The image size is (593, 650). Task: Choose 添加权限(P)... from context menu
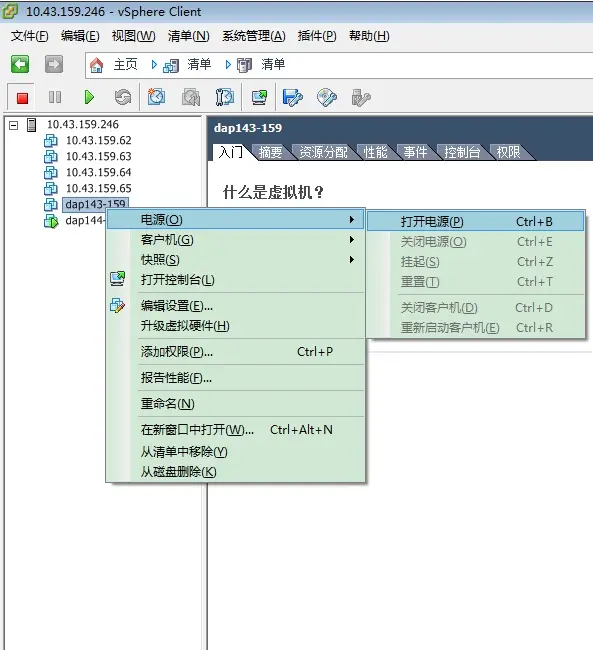[236, 352]
